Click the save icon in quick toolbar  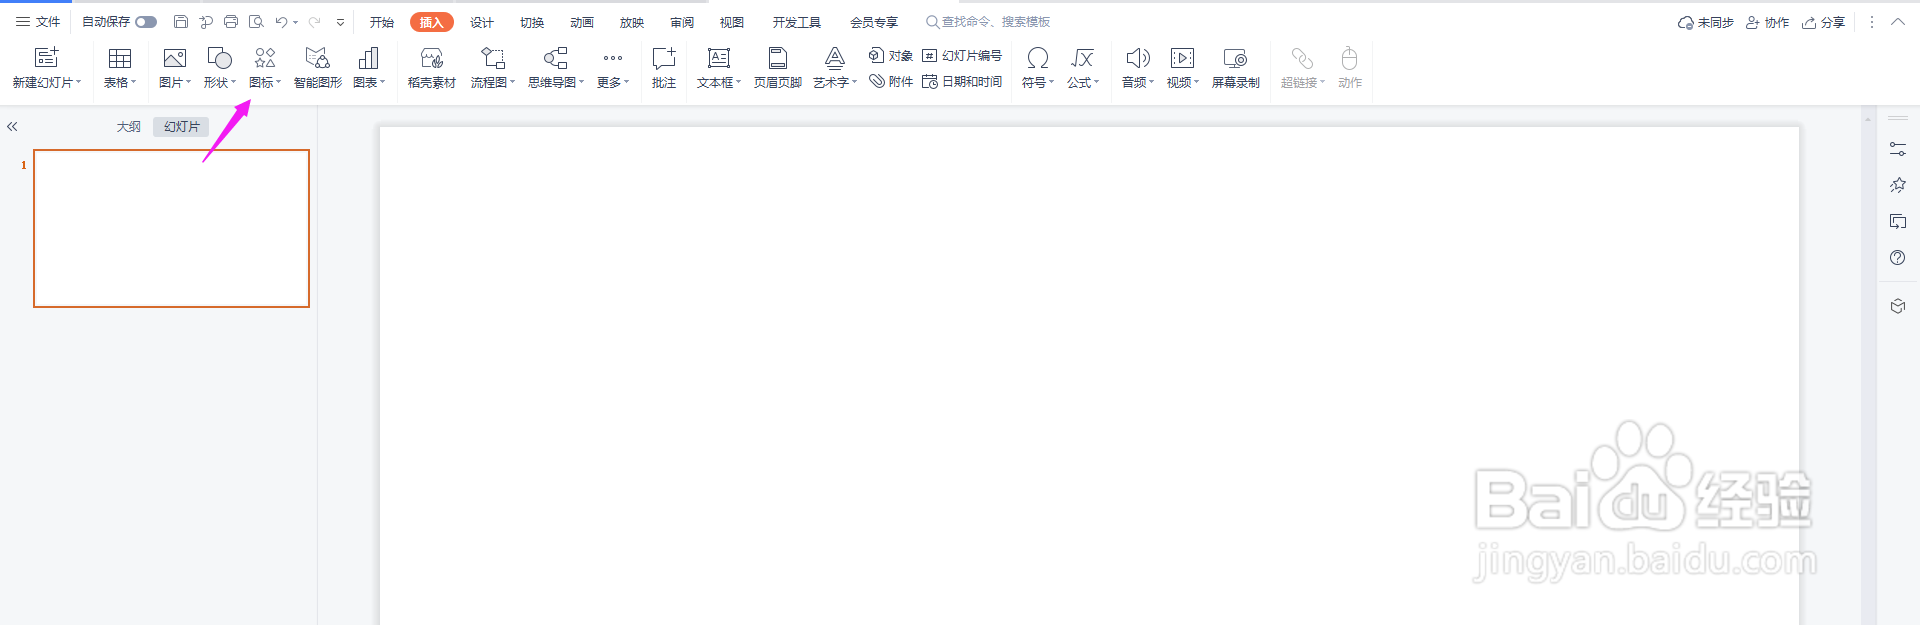click(x=181, y=22)
